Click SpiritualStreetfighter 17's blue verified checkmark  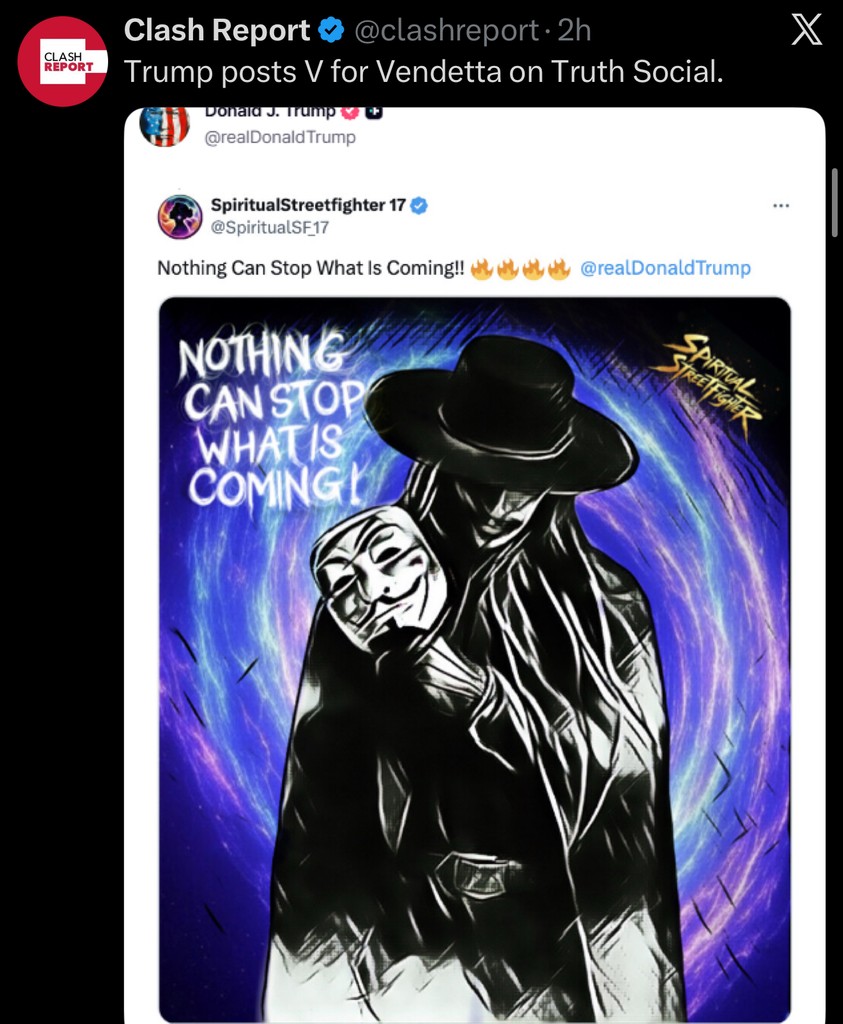point(420,205)
